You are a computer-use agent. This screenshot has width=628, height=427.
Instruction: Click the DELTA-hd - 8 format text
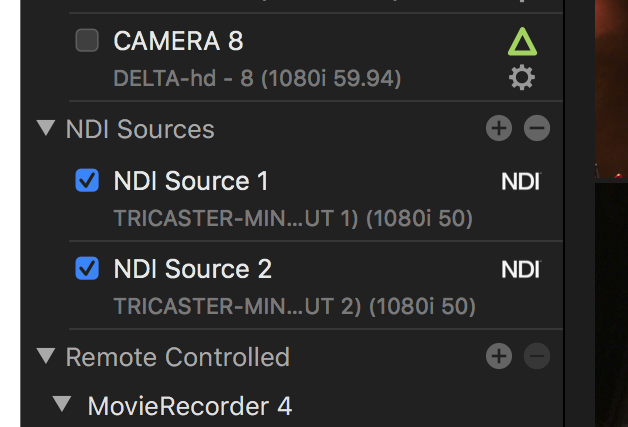(257, 77)
